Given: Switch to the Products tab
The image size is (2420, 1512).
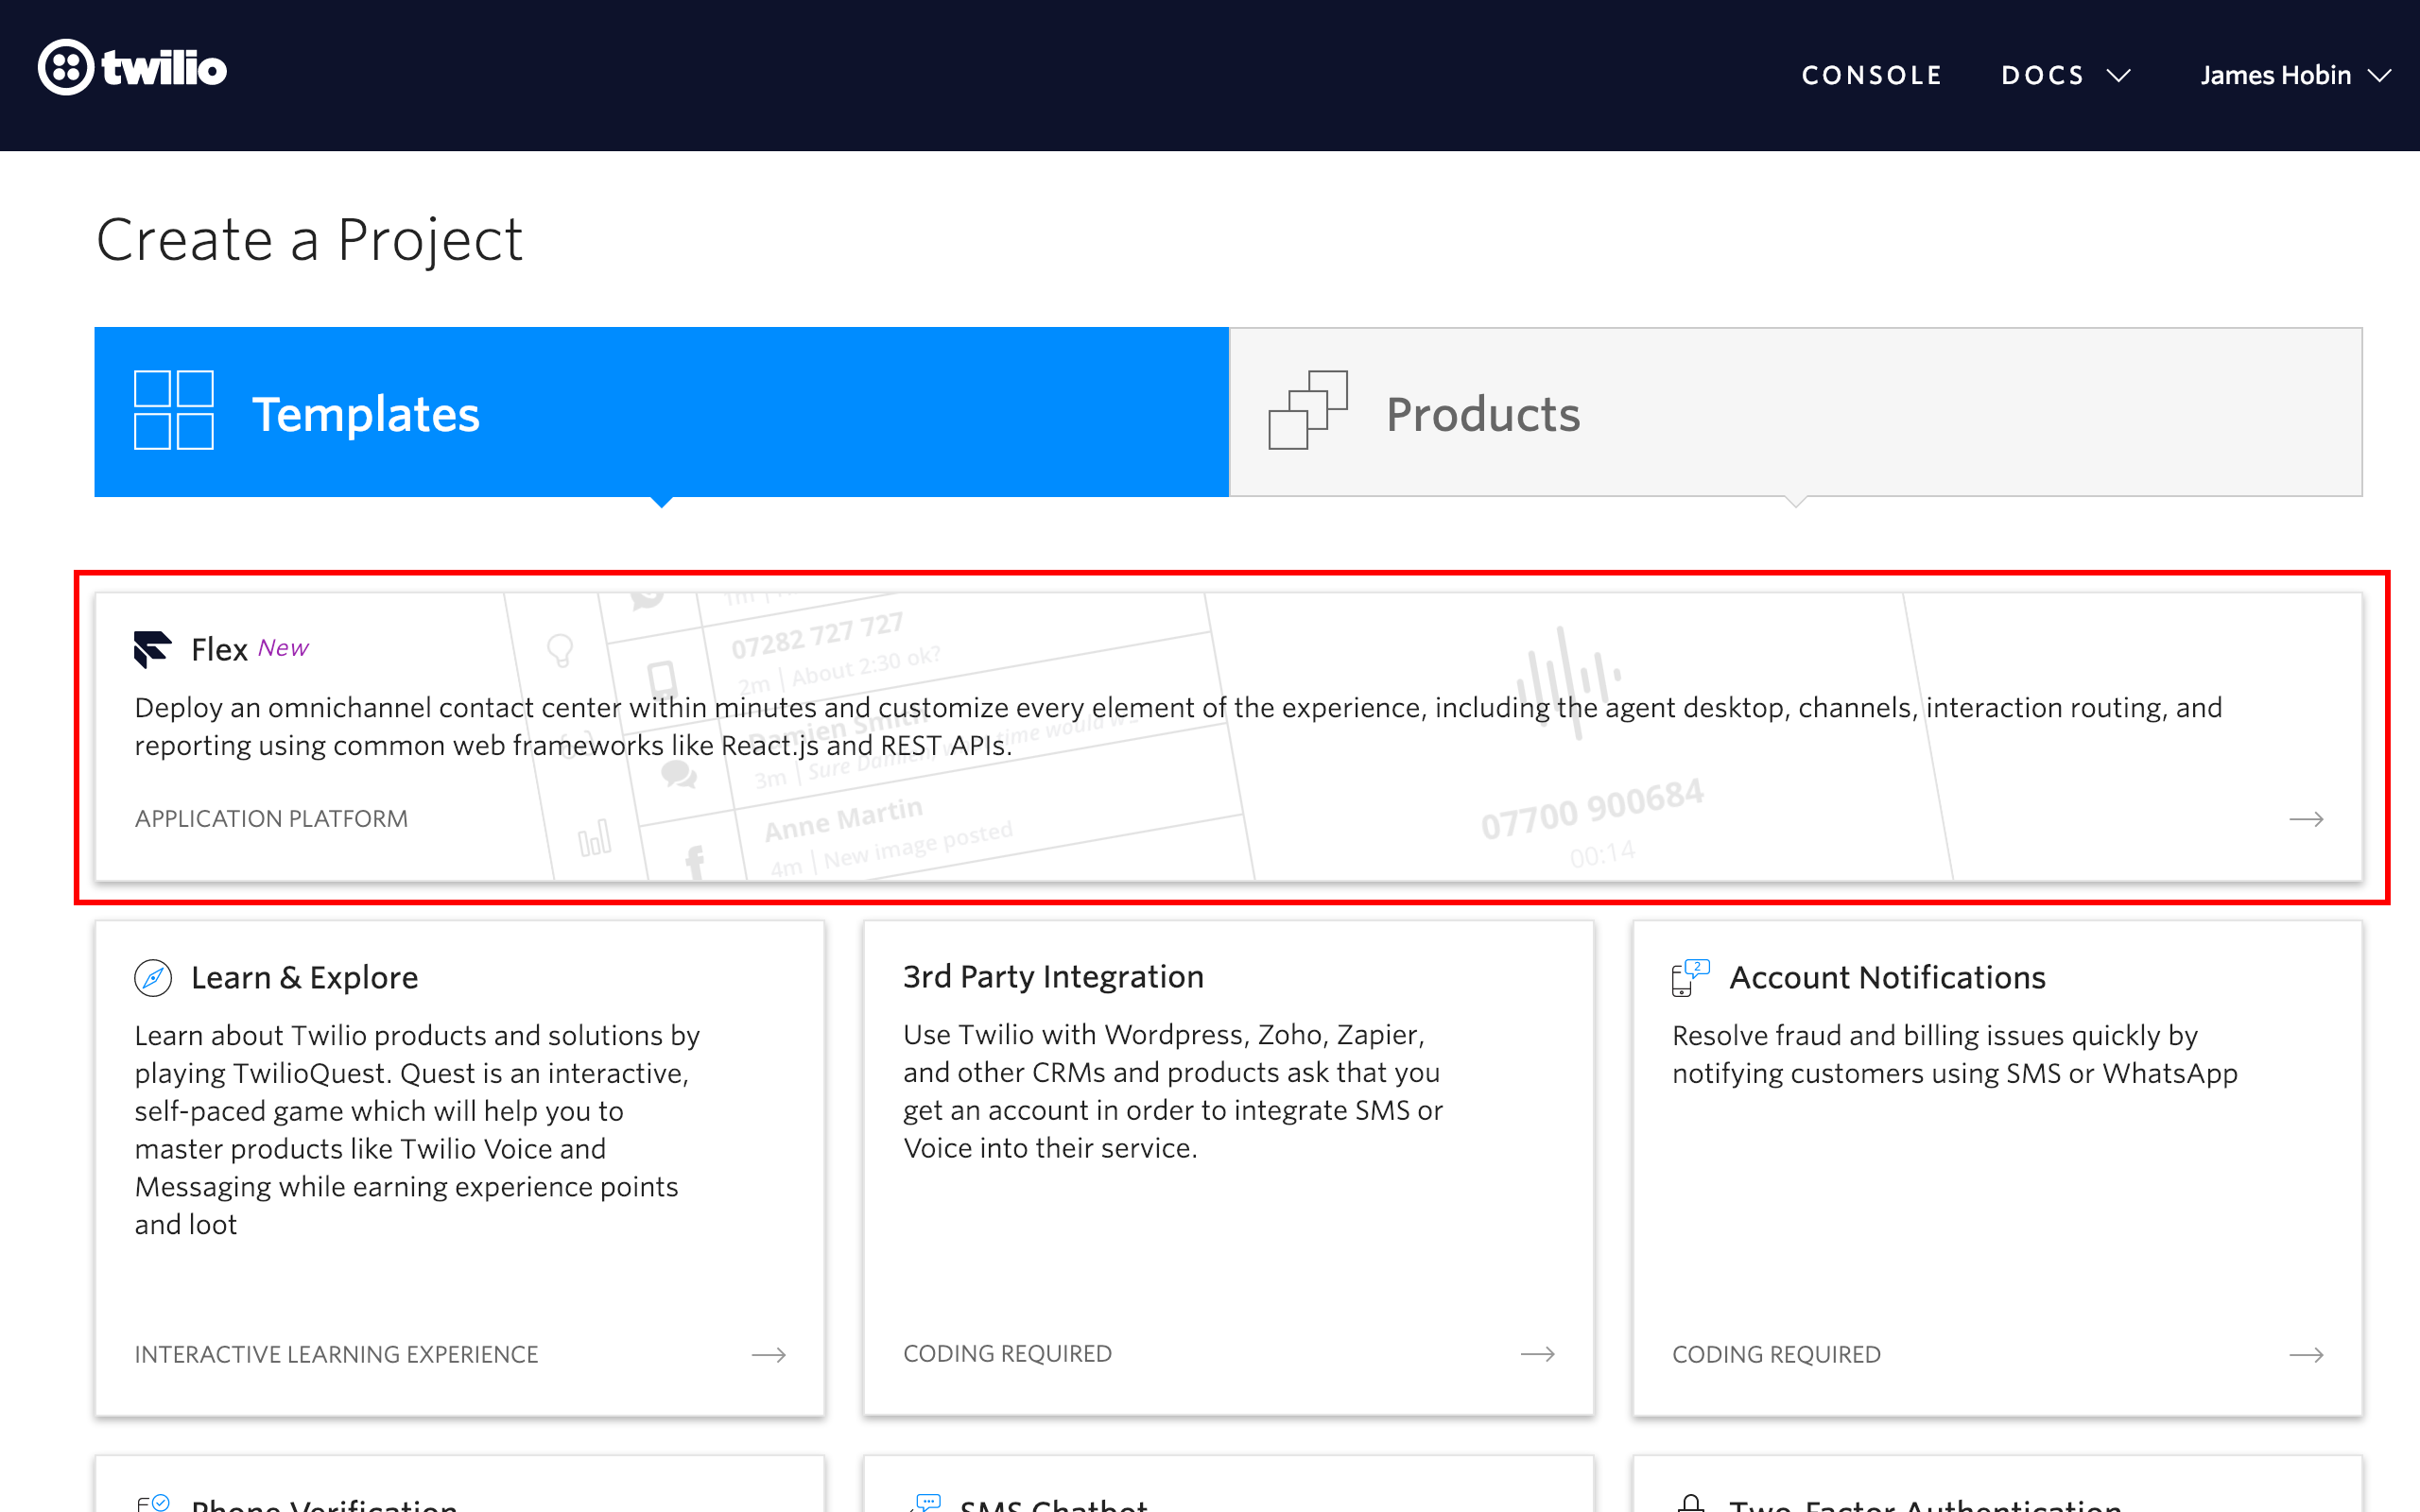Looking at the screenshot, I should coord(1795,412).
